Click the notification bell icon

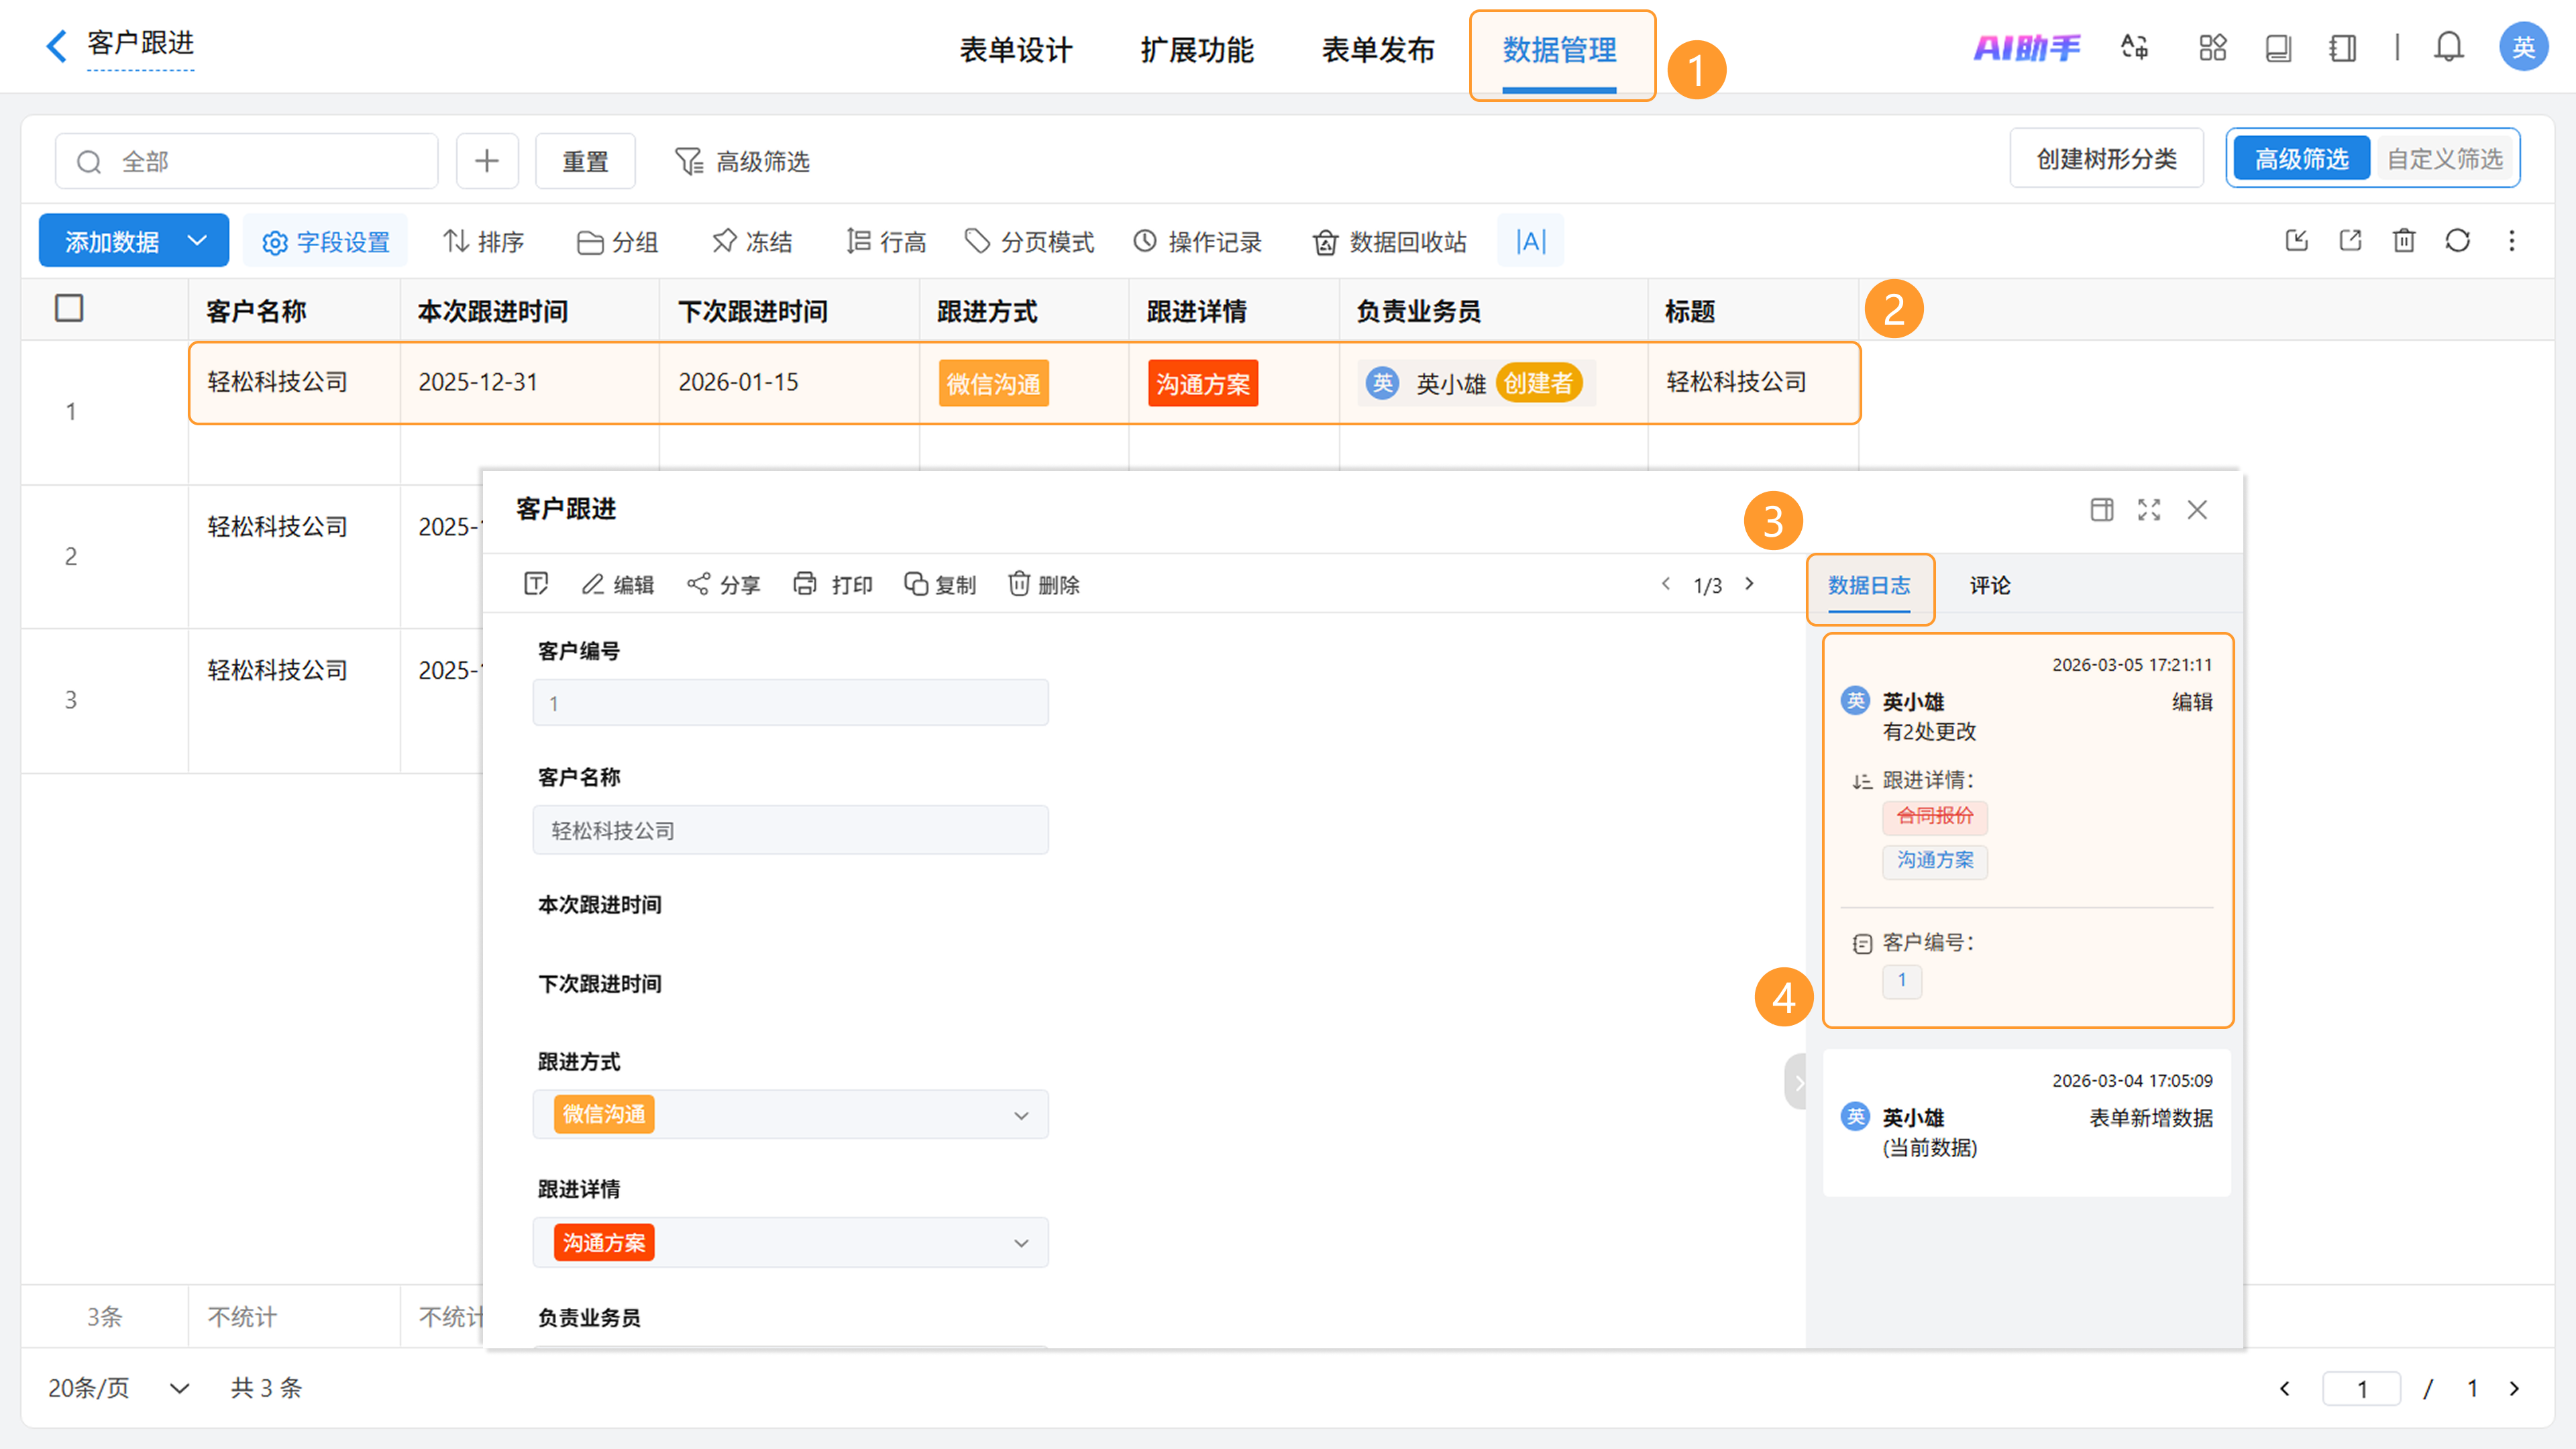(x=2448, y=47)
